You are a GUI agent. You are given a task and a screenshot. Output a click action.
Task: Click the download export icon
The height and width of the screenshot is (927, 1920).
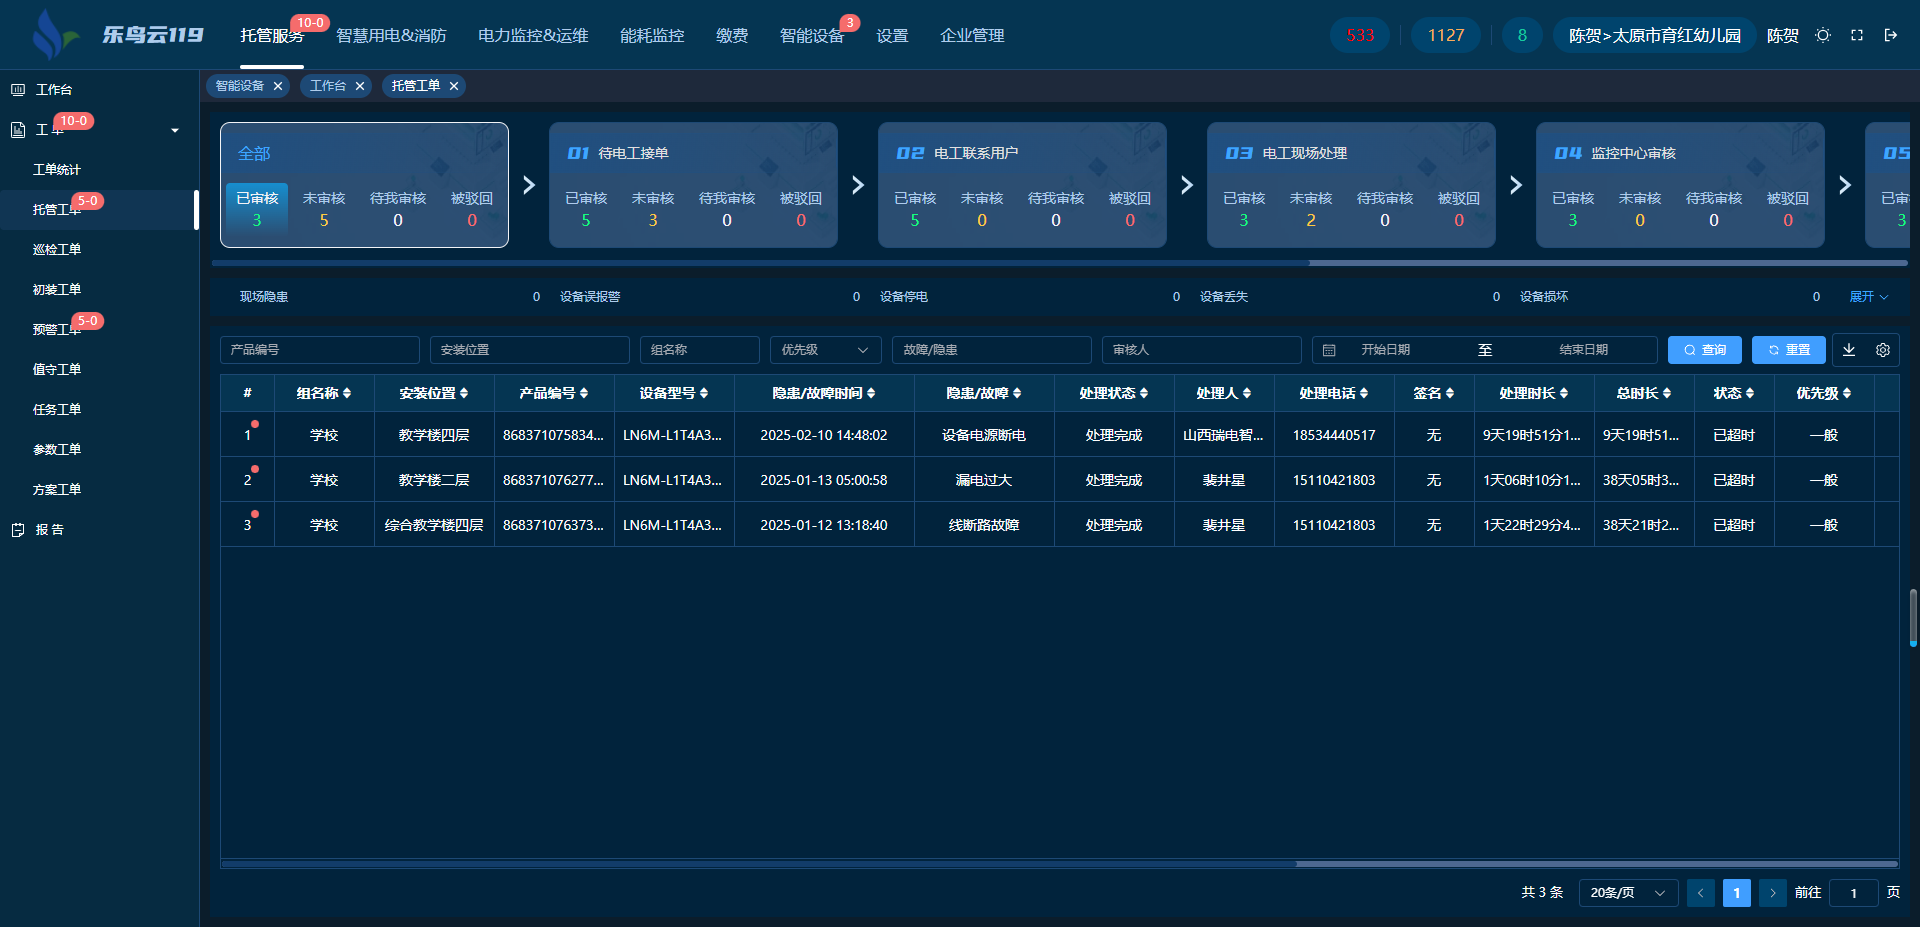pyautogui.click(x=1849, y=350)
